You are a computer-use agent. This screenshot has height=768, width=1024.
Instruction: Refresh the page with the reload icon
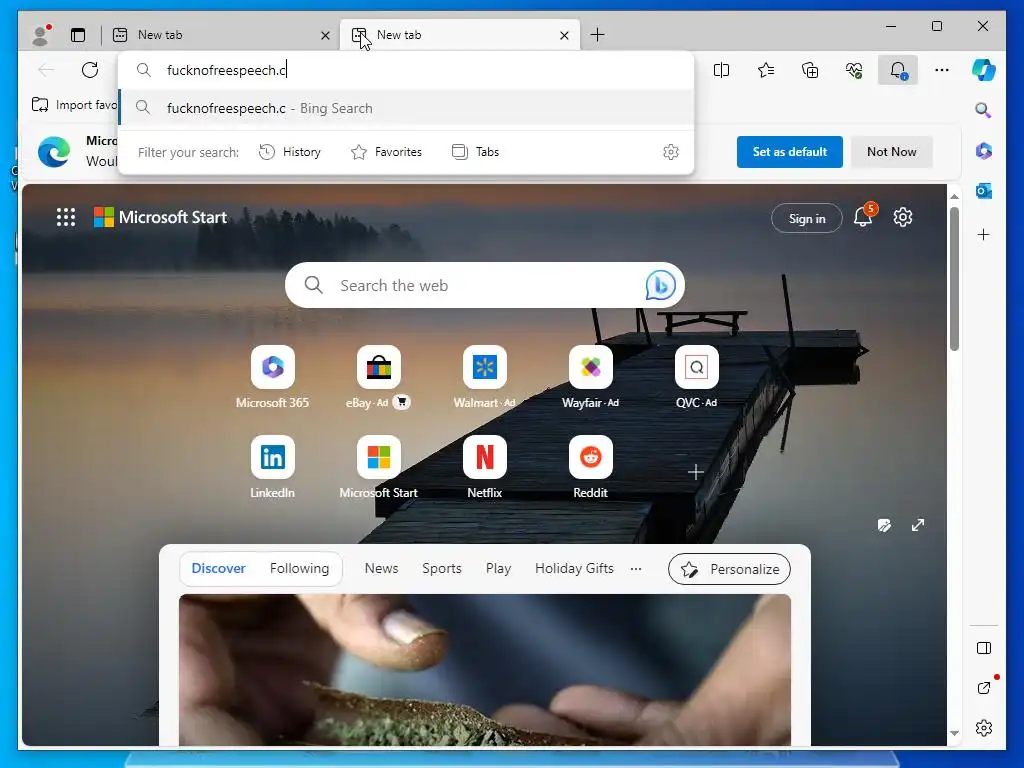(x=90, y=70)
